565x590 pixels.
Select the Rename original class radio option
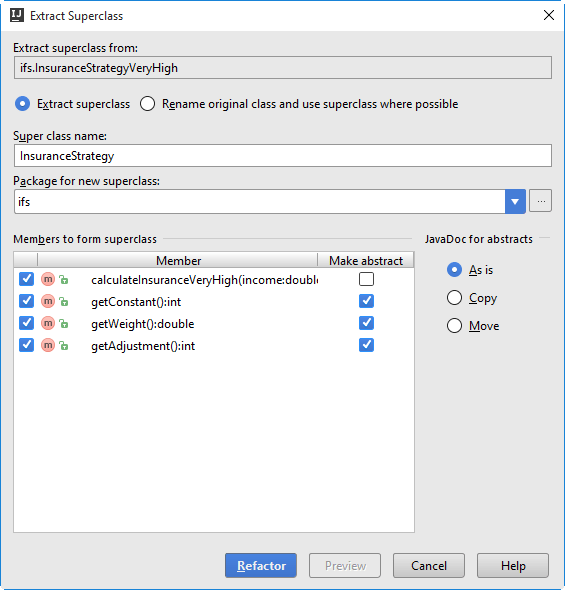click(147, 104)
